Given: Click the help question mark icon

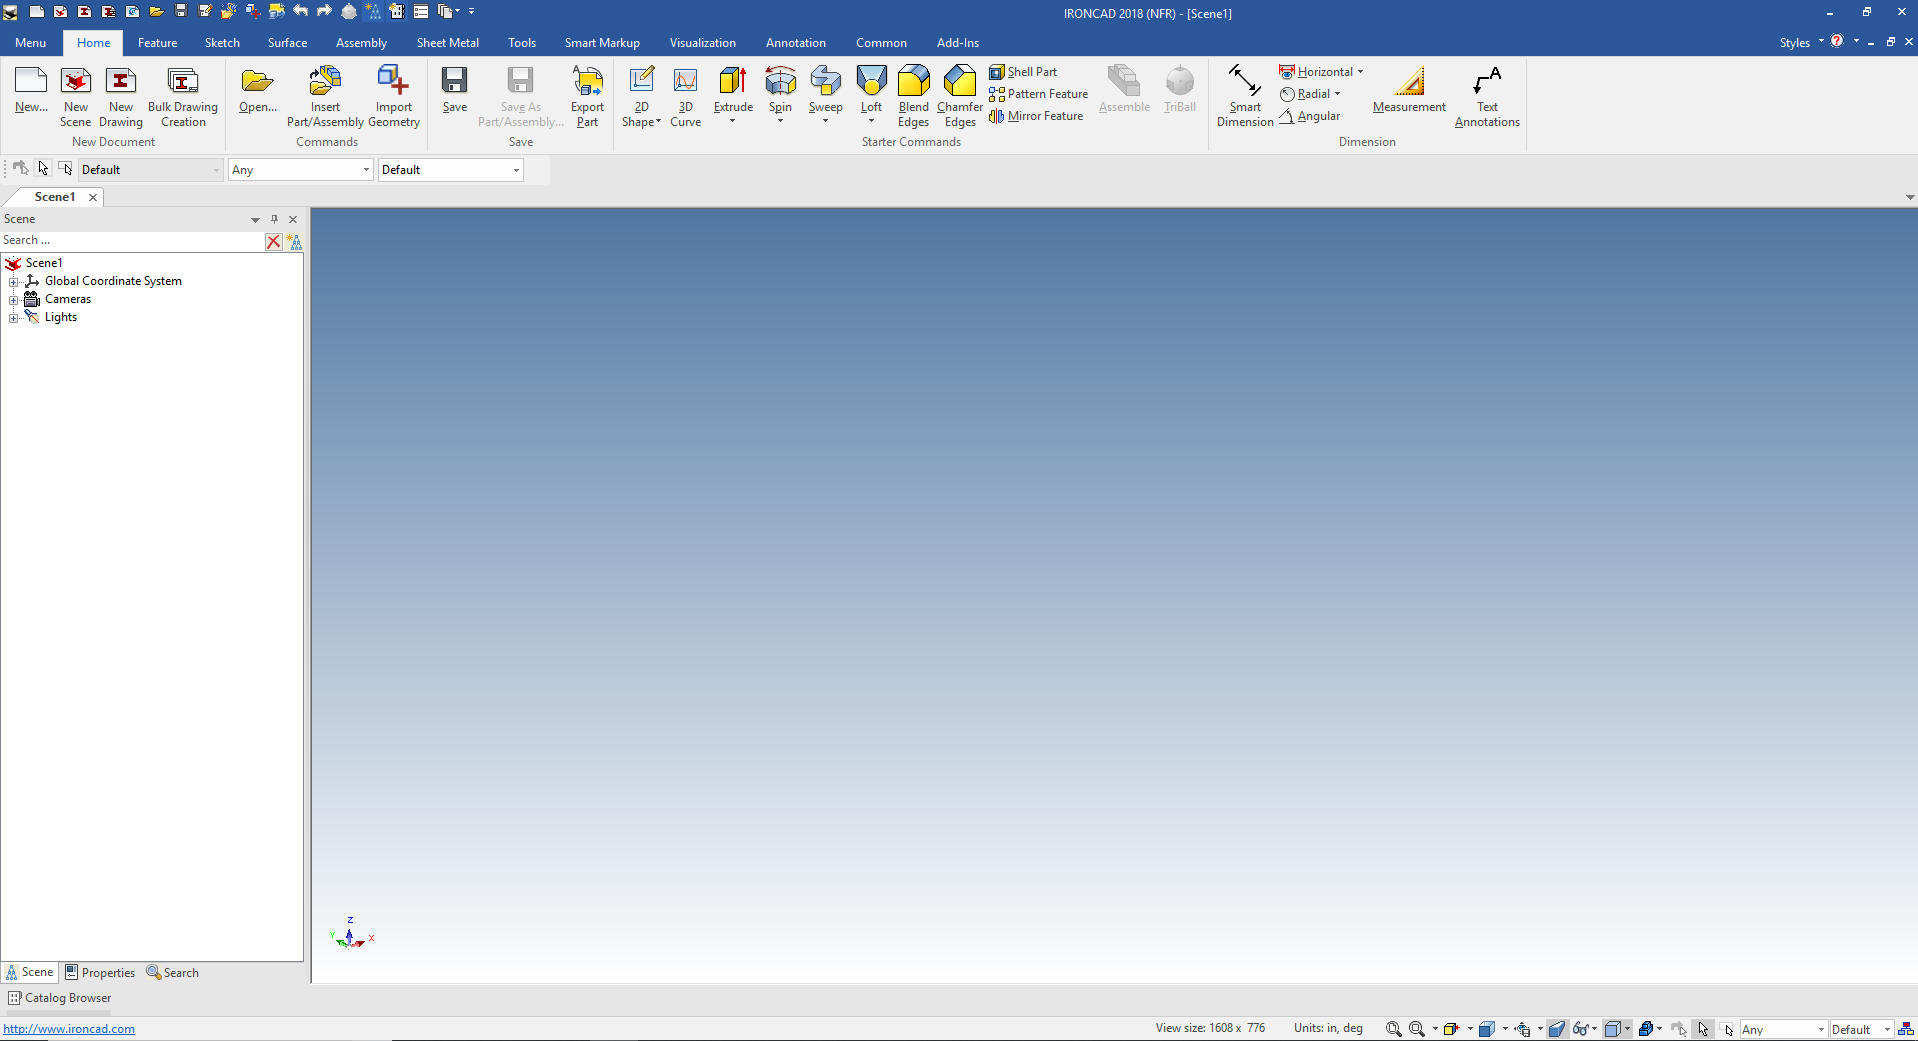Looking at the screenshot, I should 1837,42.
